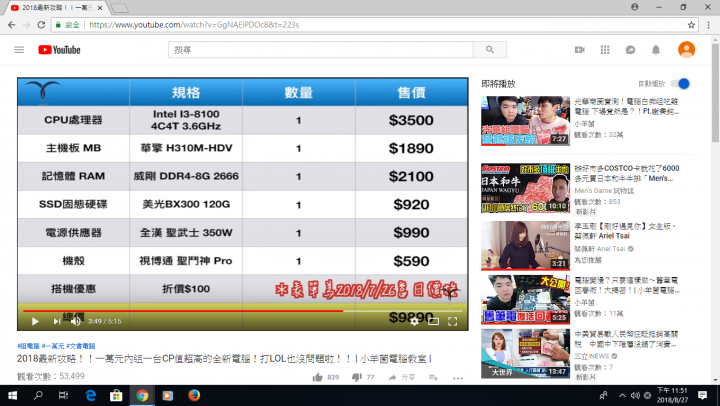This screenshot has width=720, height=406.
Task: Dislike the video with thumbs down
Action: coord(356,377)
